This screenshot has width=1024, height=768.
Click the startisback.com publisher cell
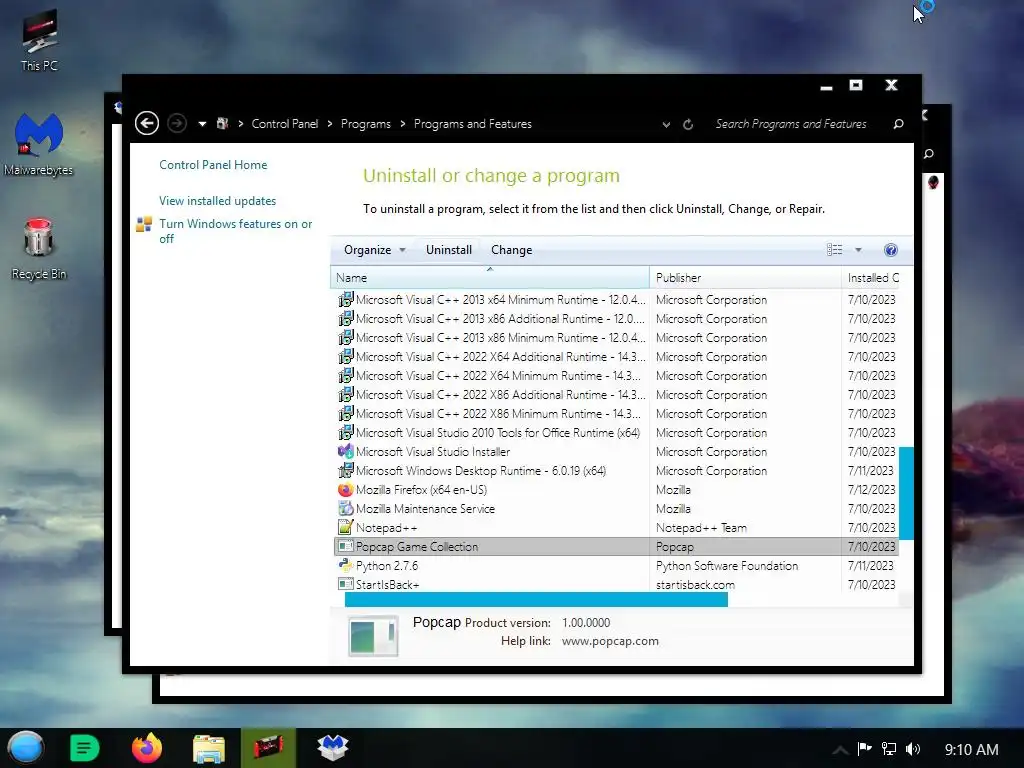click(695, 585)
